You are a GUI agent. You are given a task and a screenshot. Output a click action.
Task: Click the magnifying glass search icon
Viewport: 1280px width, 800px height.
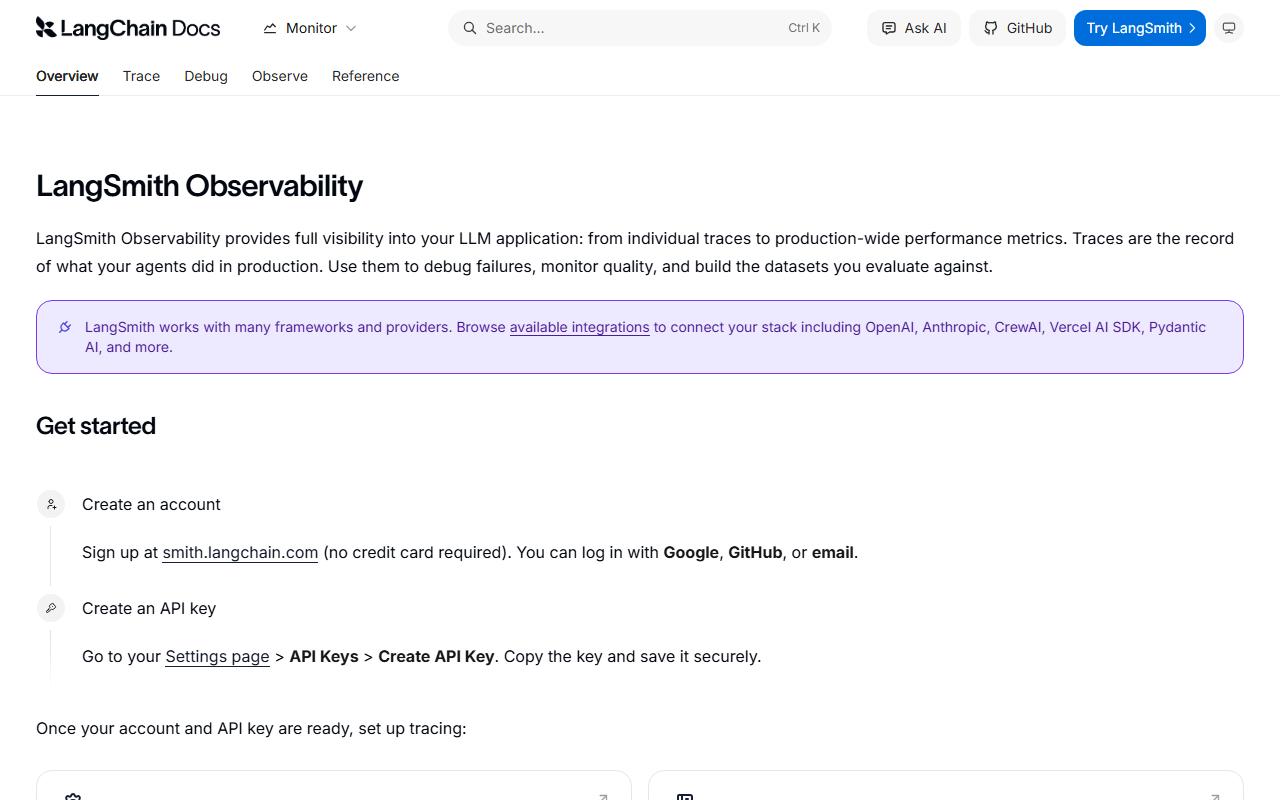click(x=470, y=28)
